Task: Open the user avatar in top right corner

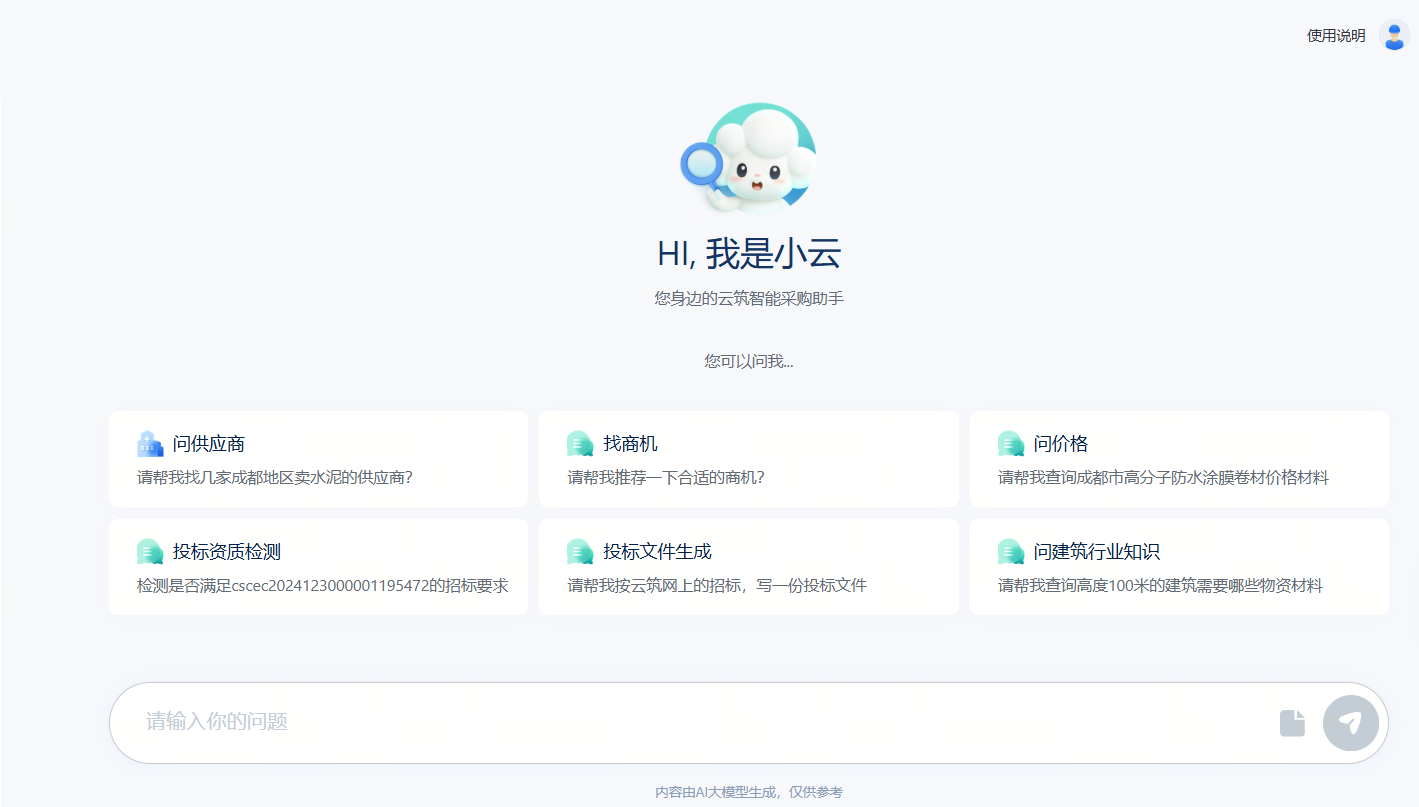Action: [1393, 35]
